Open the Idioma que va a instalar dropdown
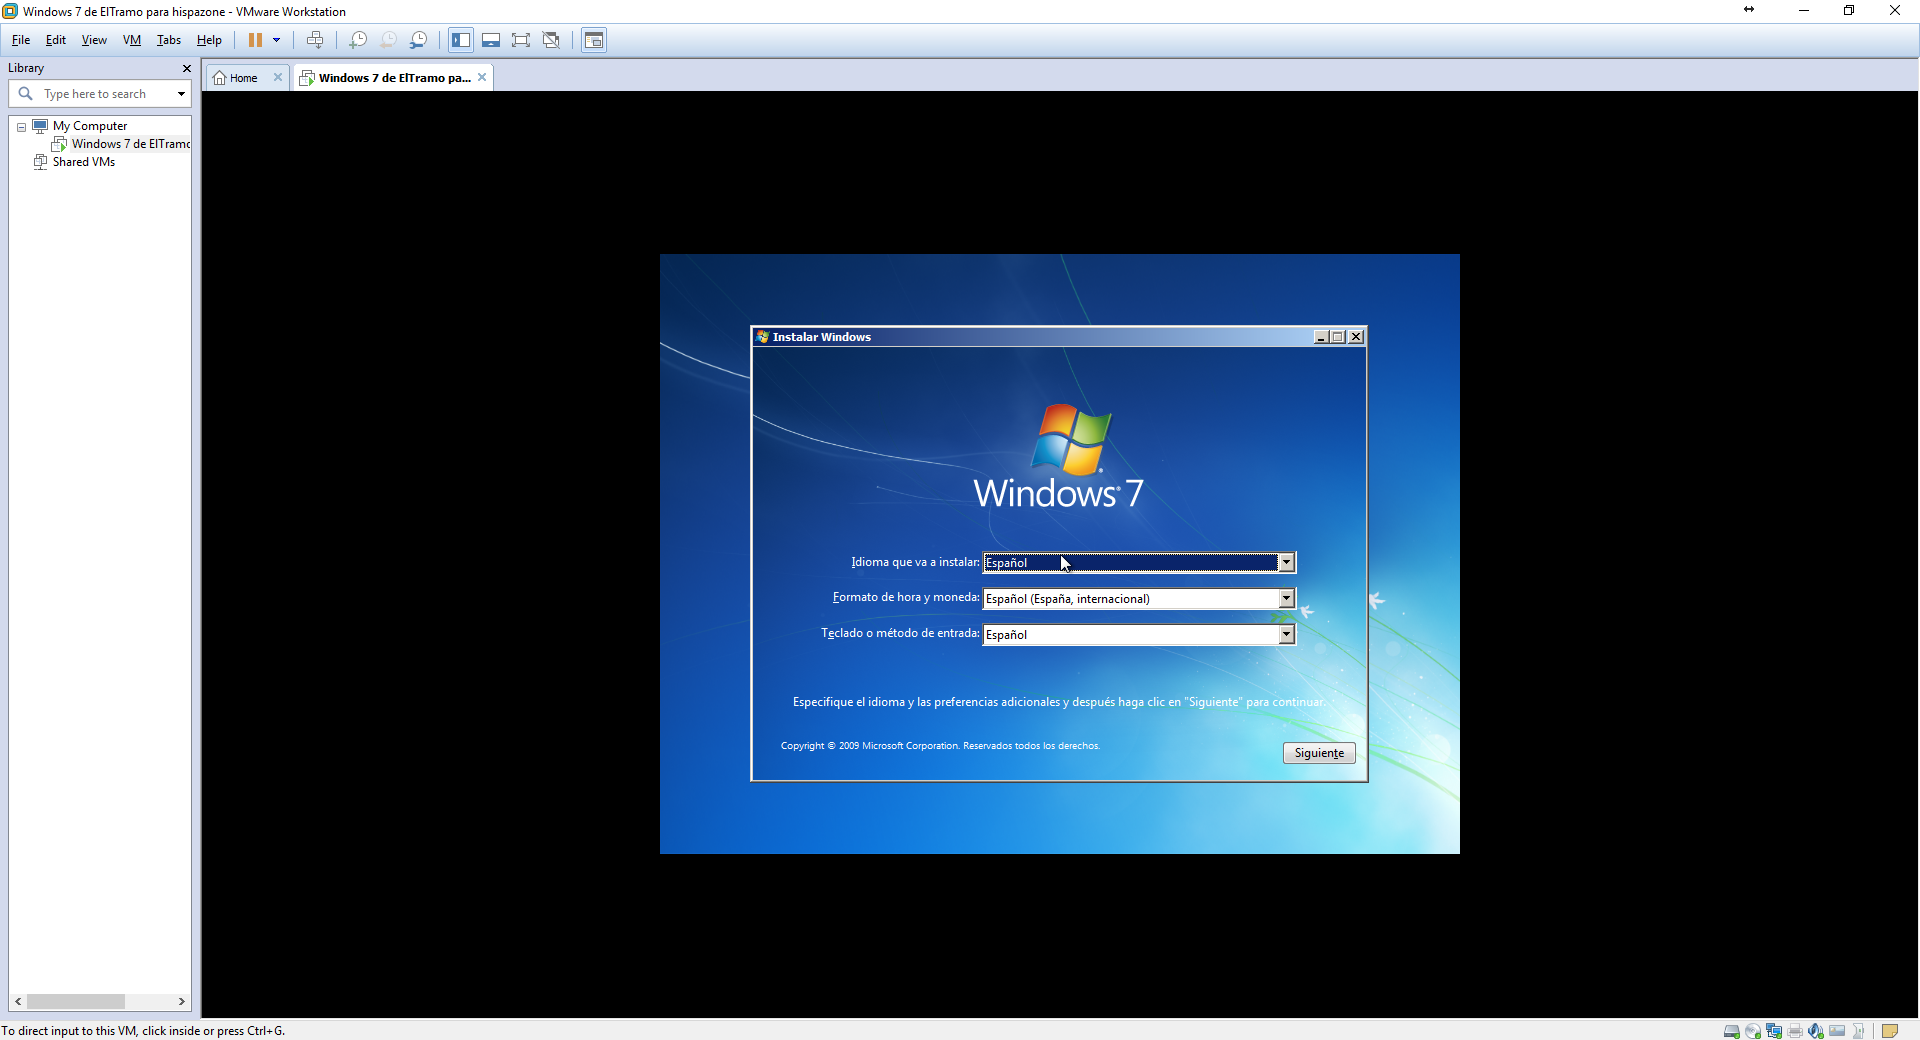The height and width of the screenshot is (1040, 1920). [1286, 563]
